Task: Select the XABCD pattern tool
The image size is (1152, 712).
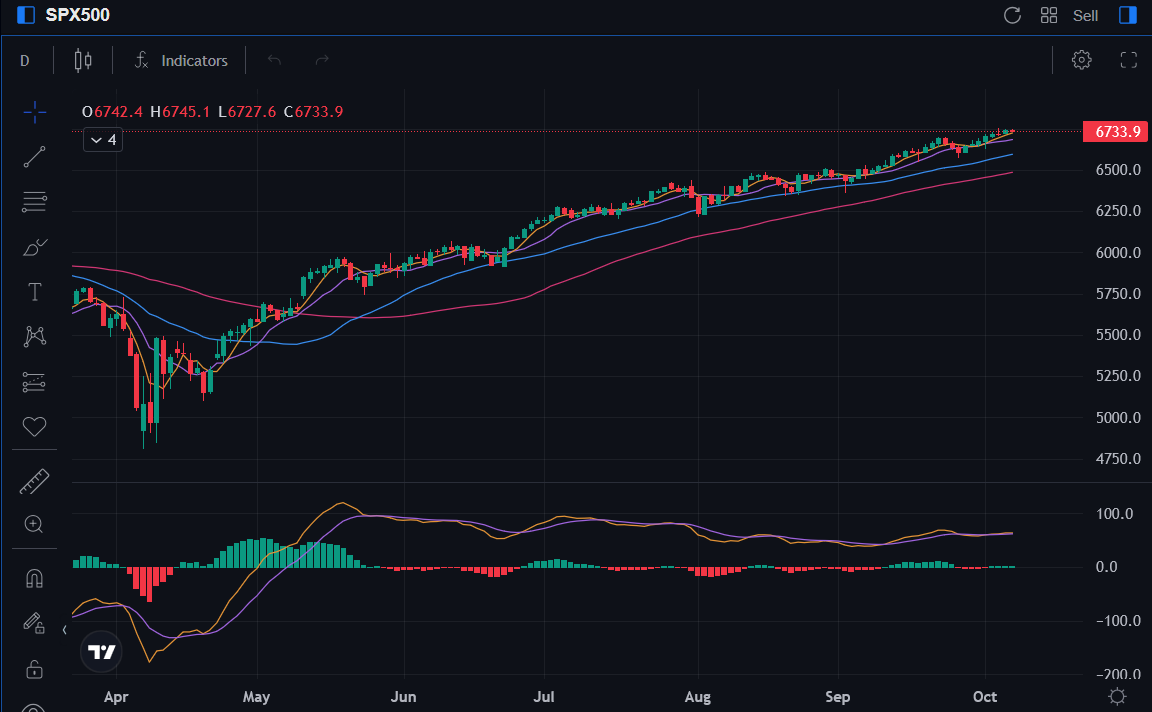Action: pyautogui.click(x=34, y=337)
